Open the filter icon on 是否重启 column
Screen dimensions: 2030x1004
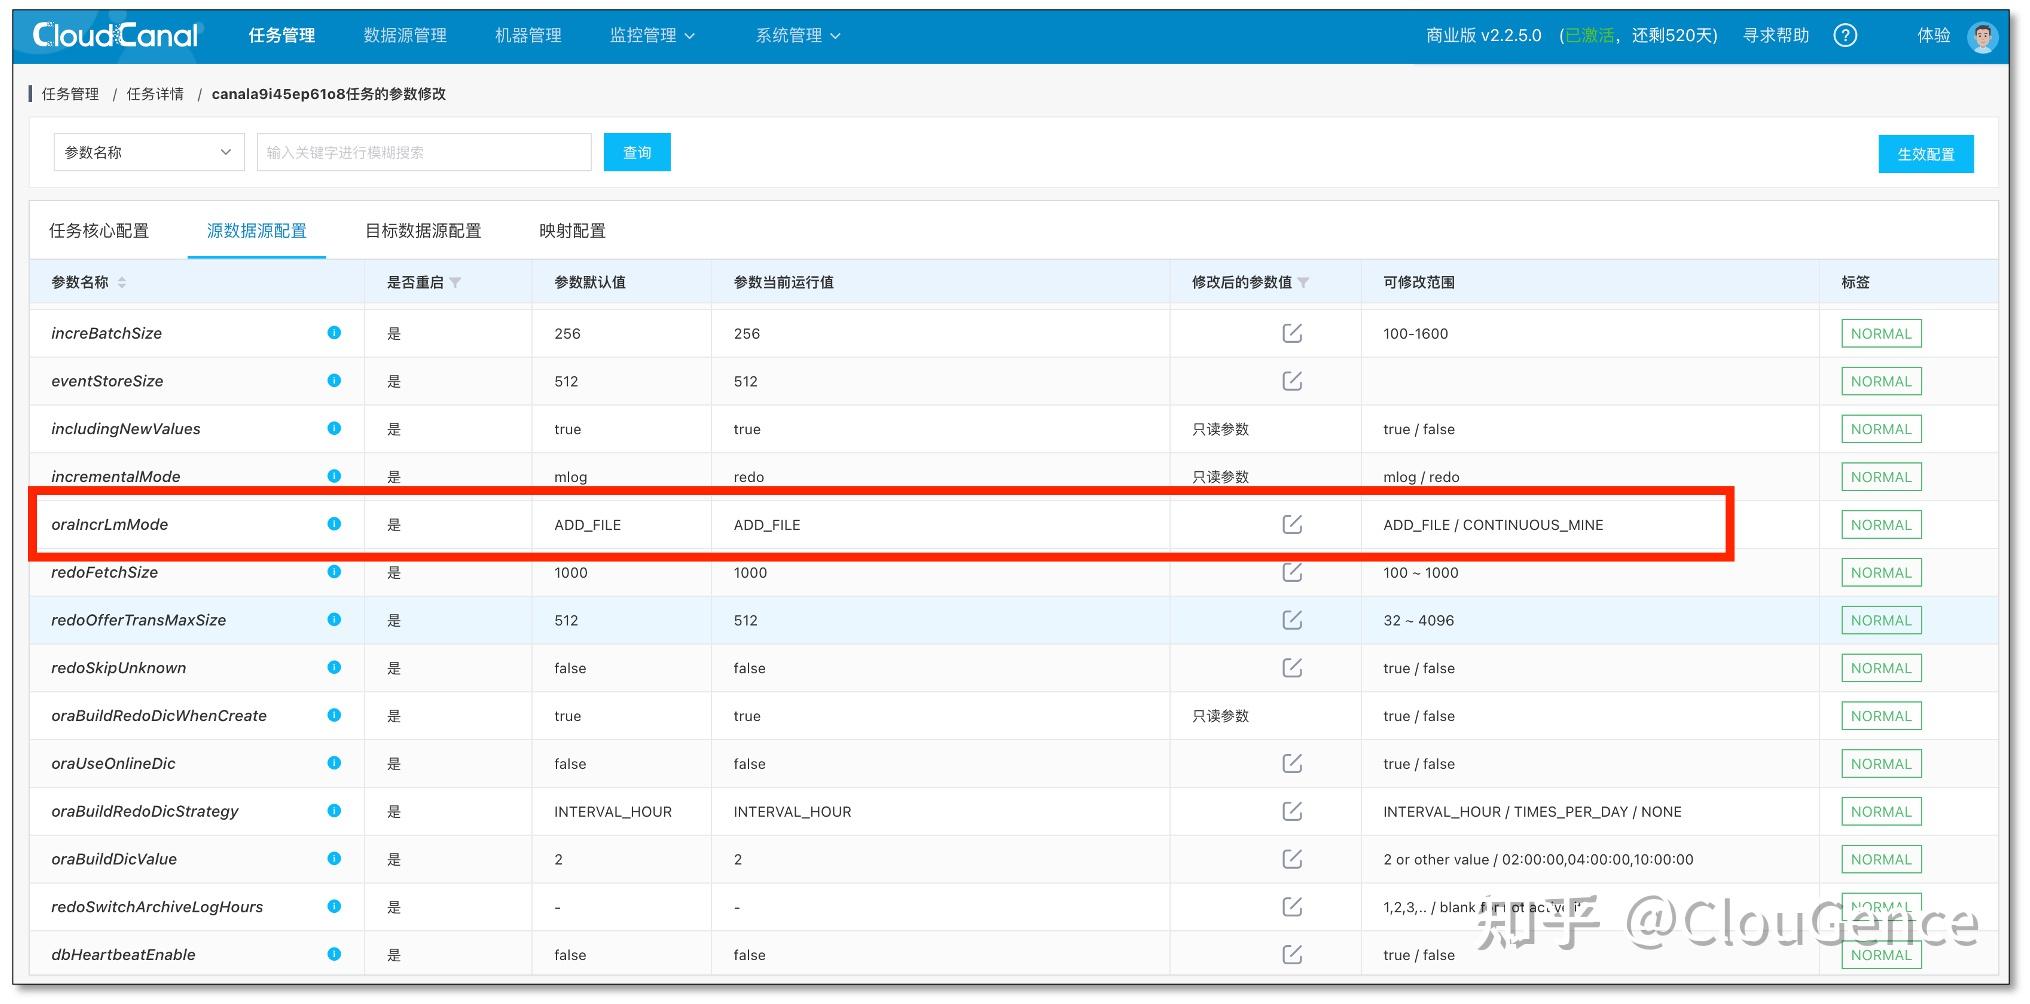456,282
